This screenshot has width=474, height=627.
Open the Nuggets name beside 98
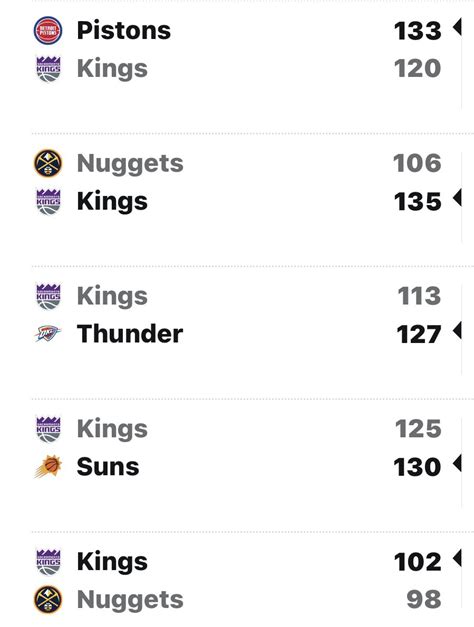(130, 599)
